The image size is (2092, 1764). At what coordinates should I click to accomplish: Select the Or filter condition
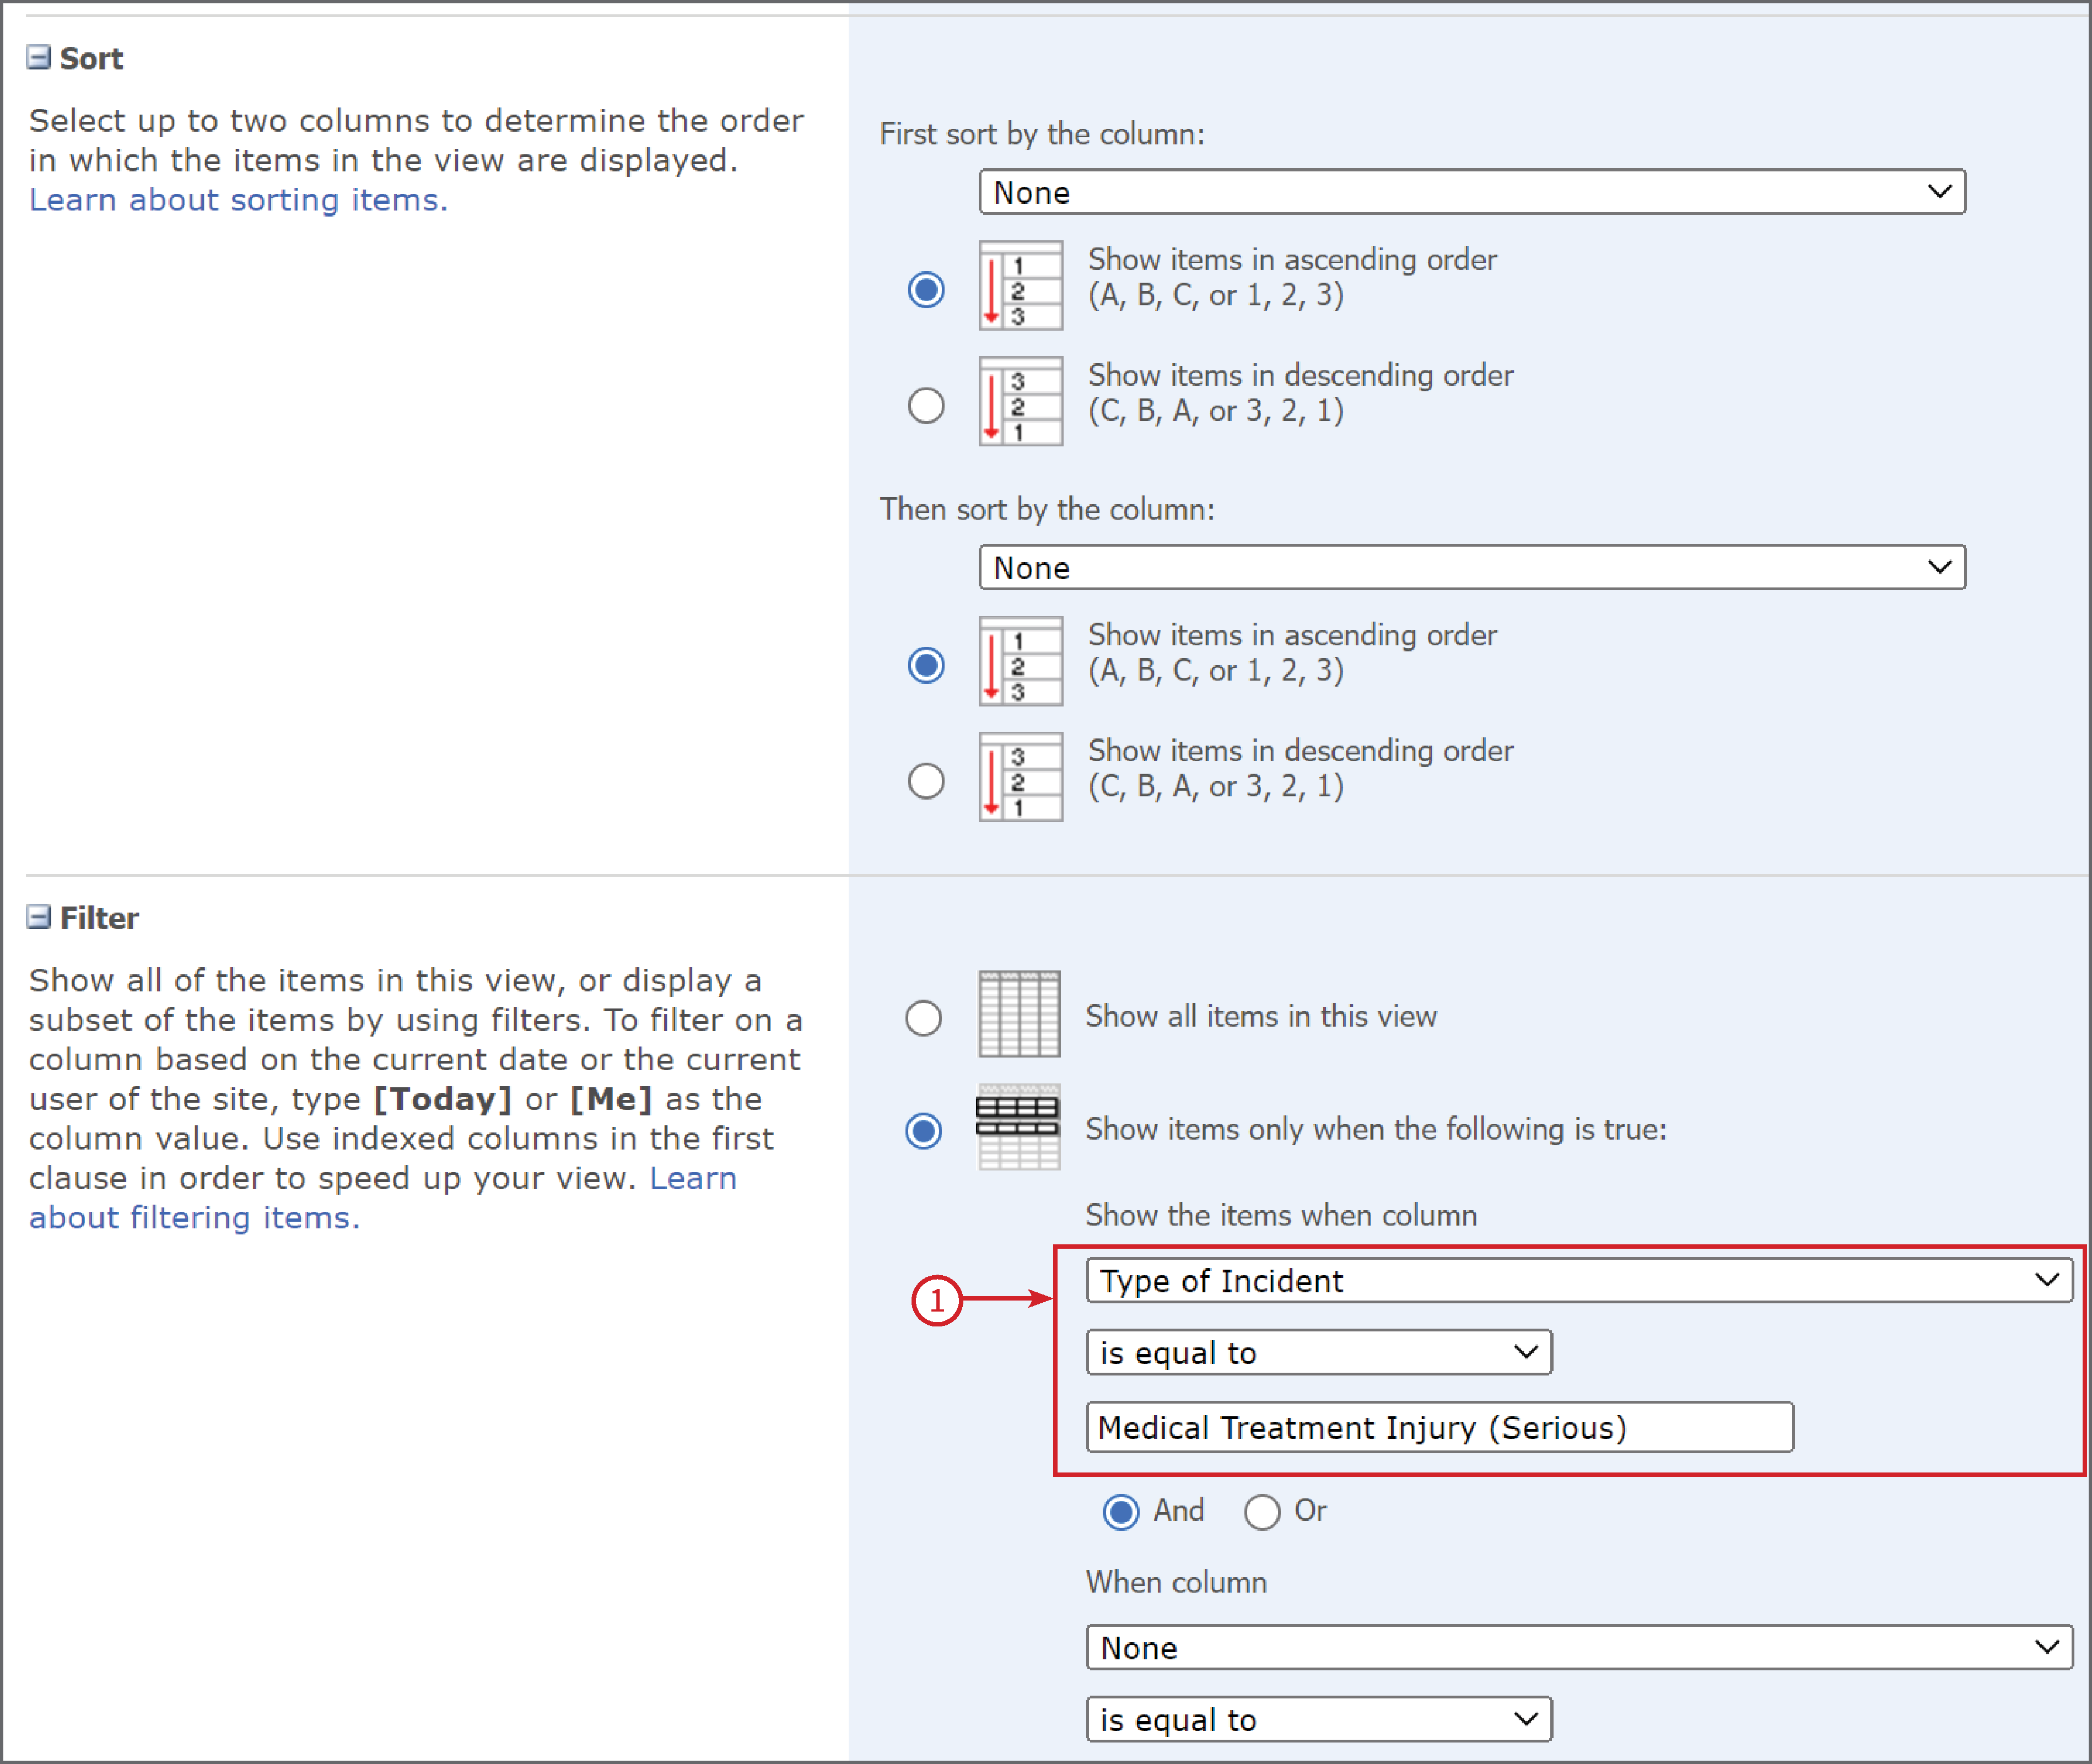pos(1262,1511)
